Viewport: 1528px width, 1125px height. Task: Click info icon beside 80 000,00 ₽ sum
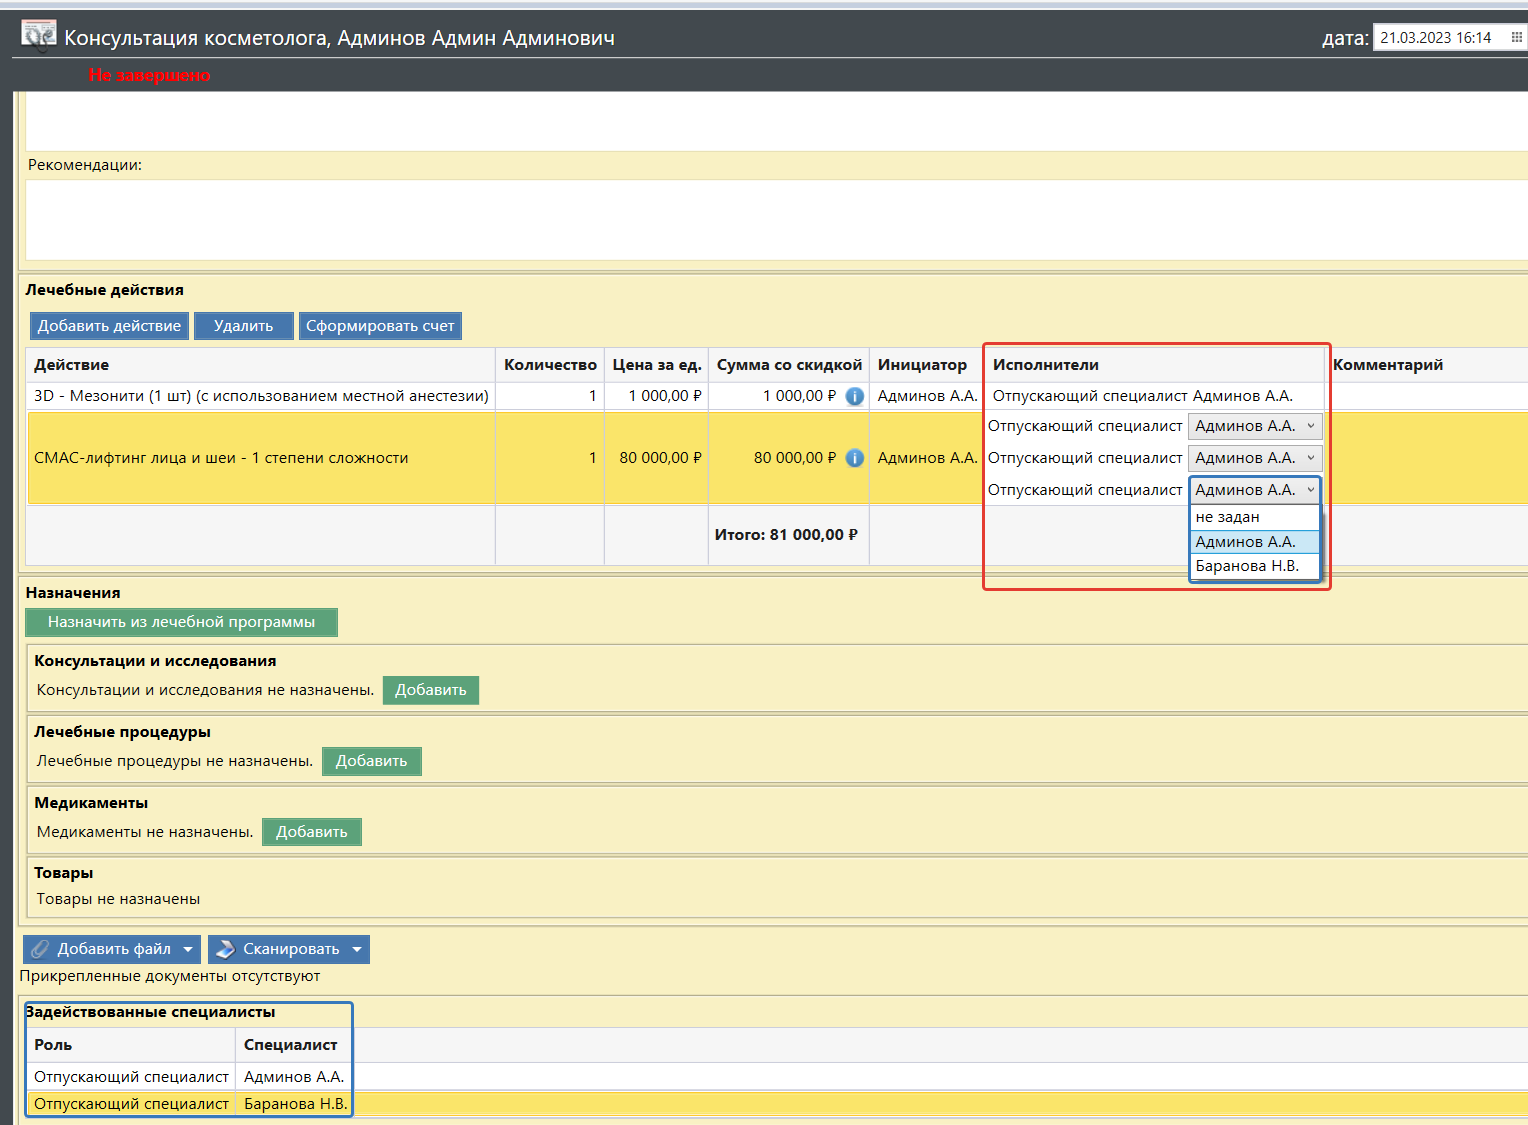pyautogui.click(x=855, y=458)
